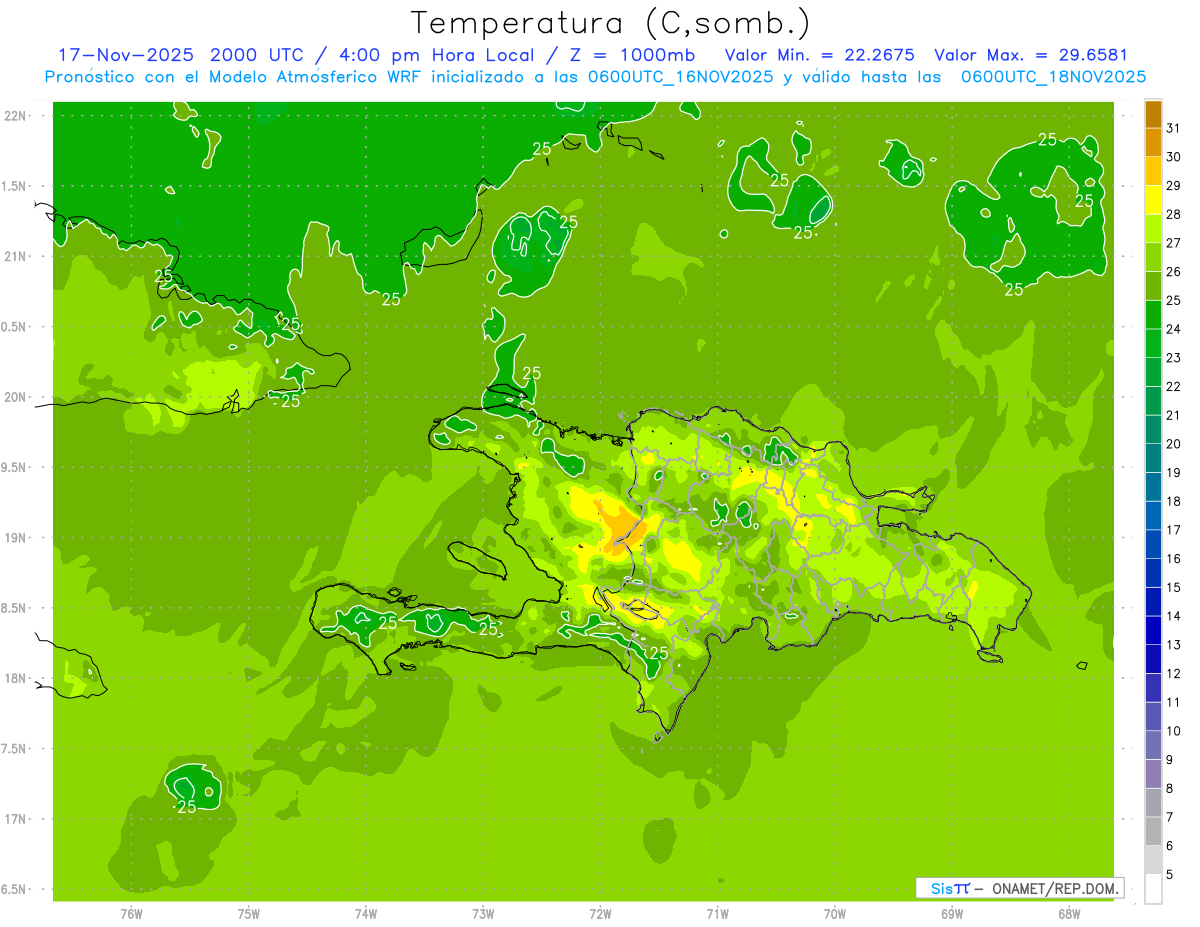Click the '22N' latitude axis label
Image resolution: width=1200 pixels, height=927 pixels.
[x=16, y=115]
